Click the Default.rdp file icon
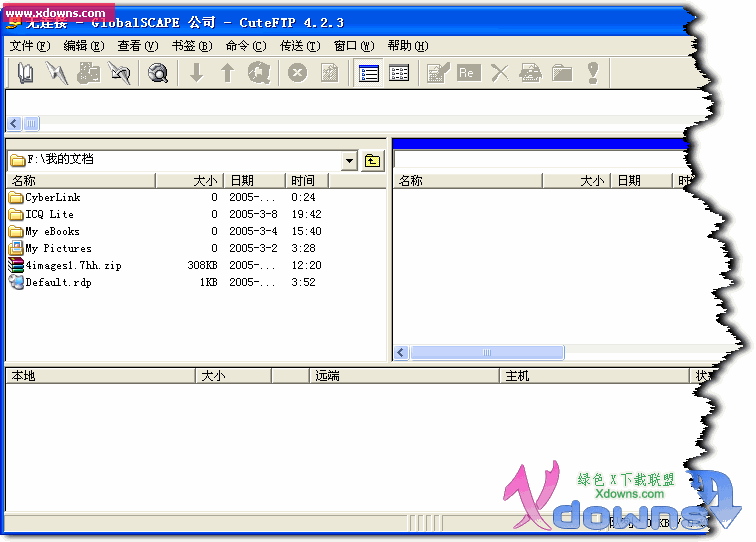The width and height of the screenshot is (756, 542). point(16,282)
